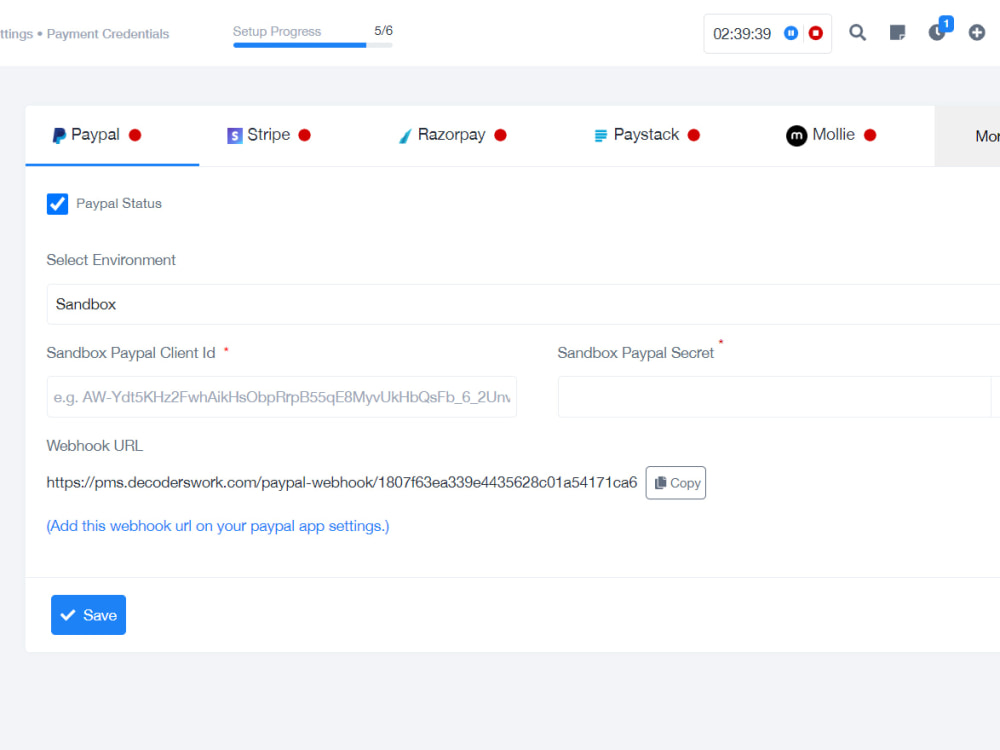The height and width of the screenshot is (750, 1000).
Task: Pause the running timer
Action: coord(791,33)
